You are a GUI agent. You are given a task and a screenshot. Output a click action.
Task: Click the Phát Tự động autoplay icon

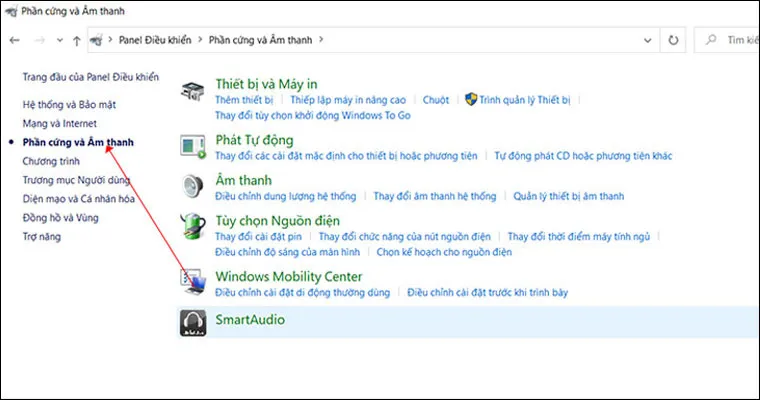193,147
